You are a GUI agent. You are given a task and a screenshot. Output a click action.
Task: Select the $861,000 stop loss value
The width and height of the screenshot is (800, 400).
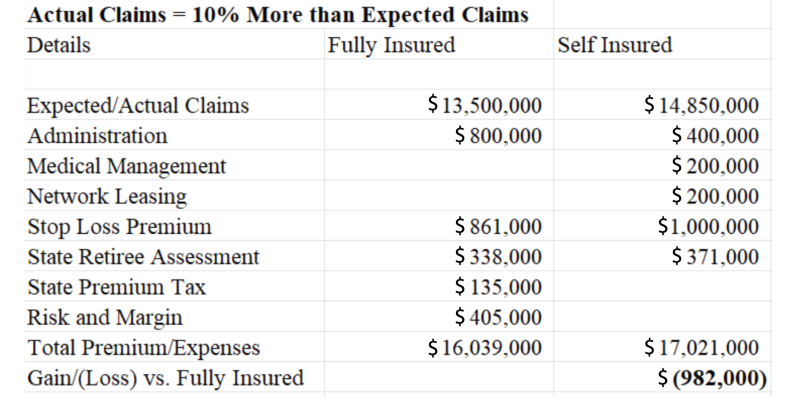pos(497,226)
